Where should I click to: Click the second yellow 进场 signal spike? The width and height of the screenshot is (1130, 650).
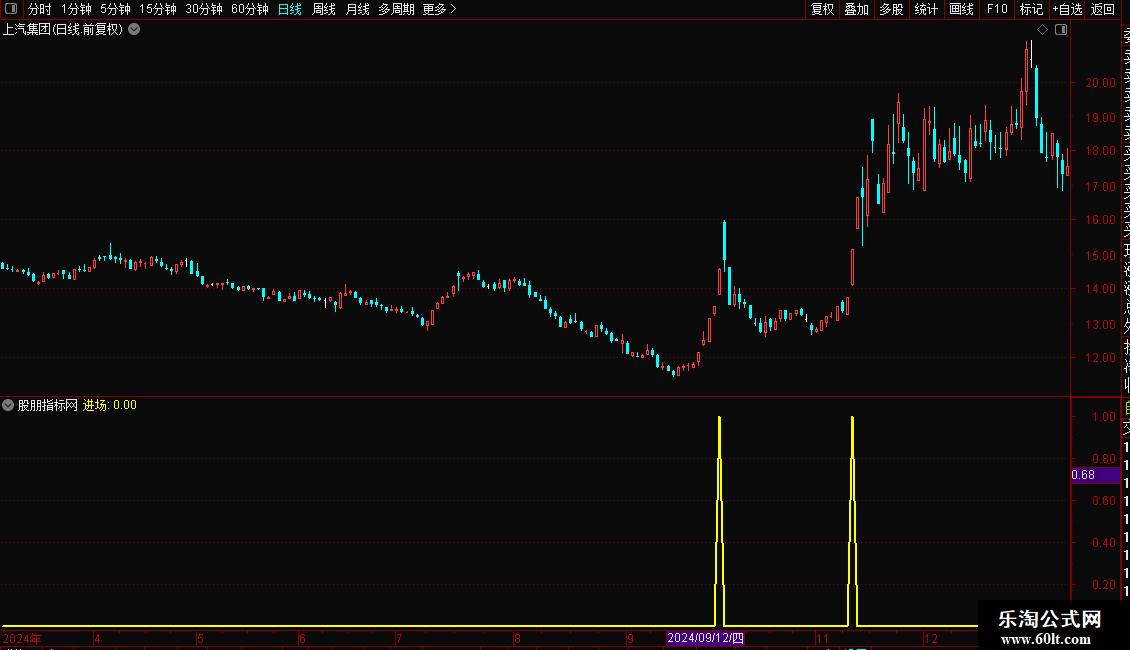[x=853, y=520]
